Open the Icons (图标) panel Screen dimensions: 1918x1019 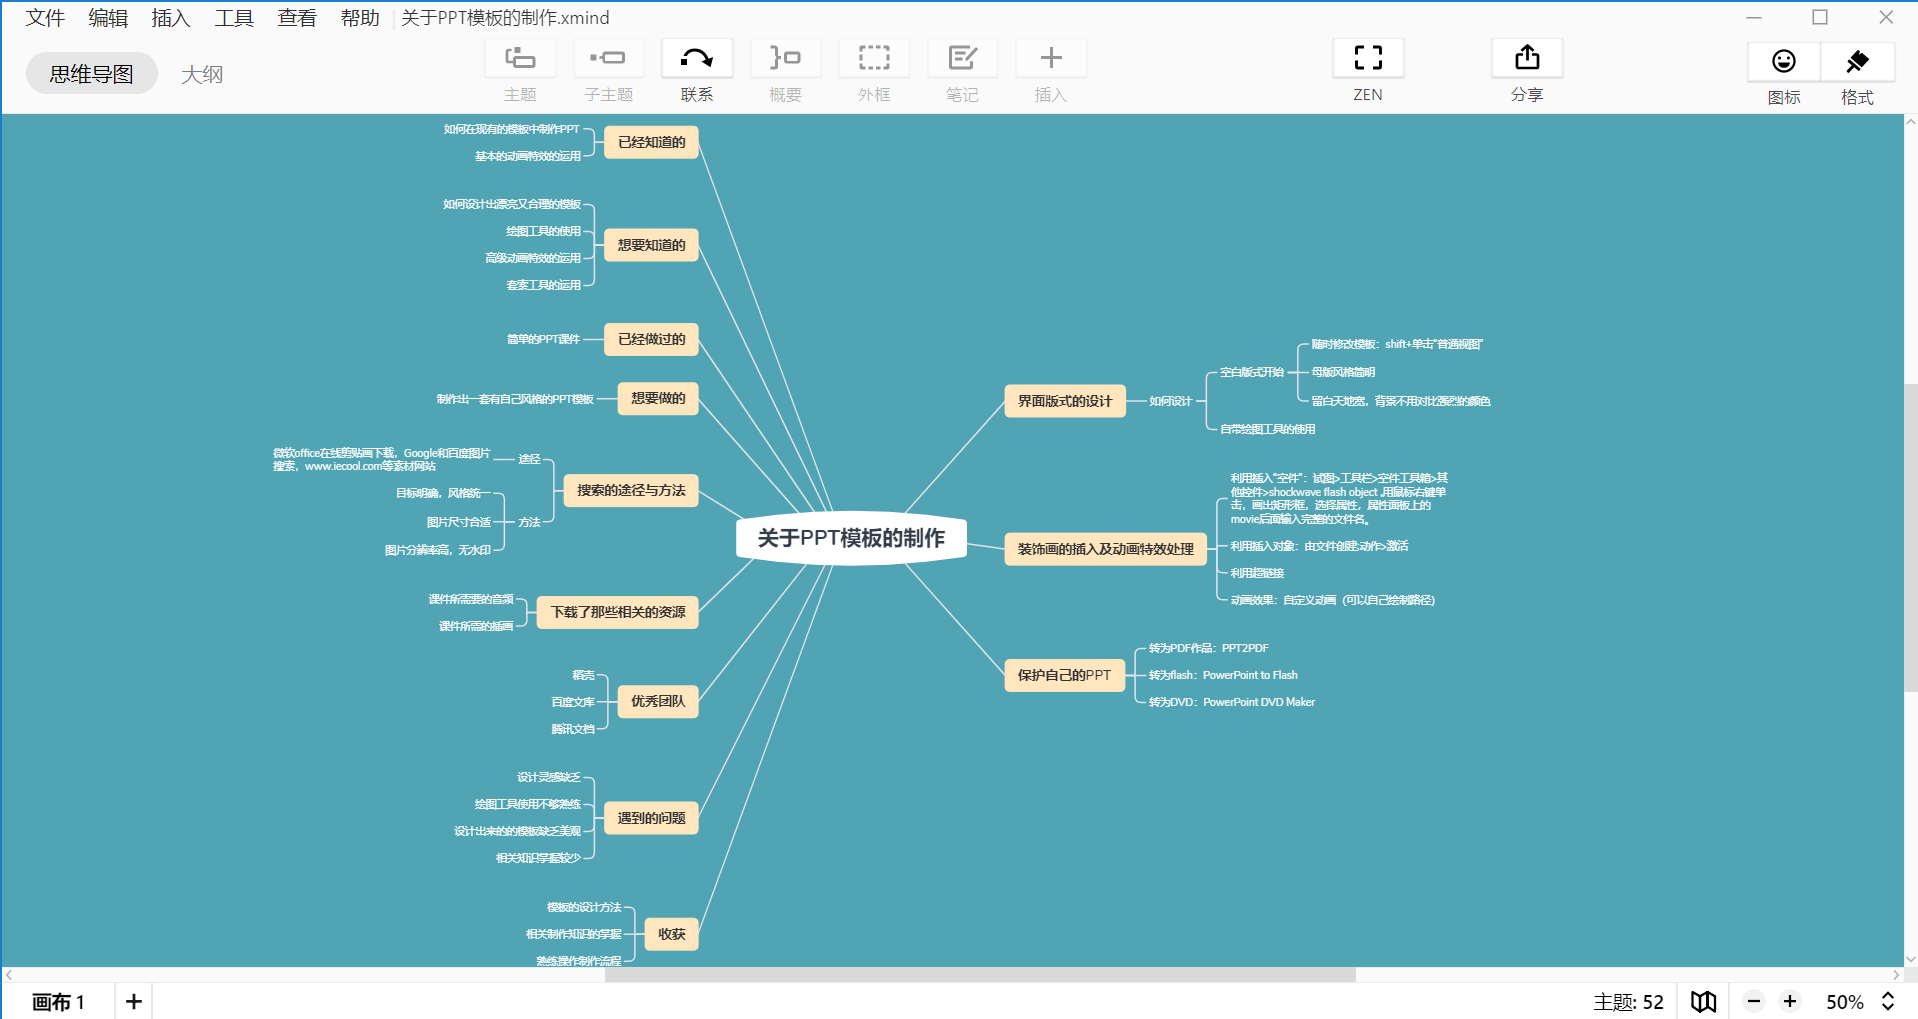[1783, 62]
